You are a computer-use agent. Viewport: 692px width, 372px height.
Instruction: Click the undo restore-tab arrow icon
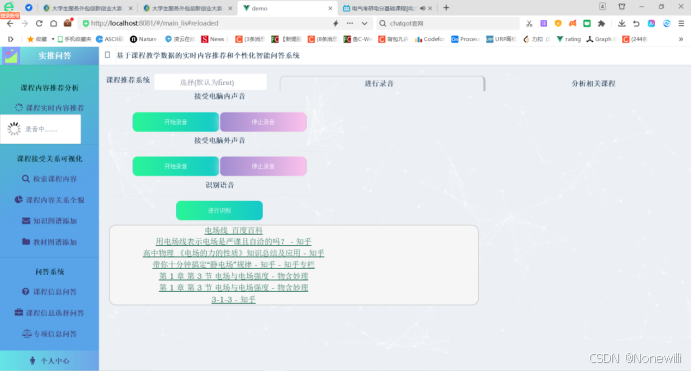636,23
